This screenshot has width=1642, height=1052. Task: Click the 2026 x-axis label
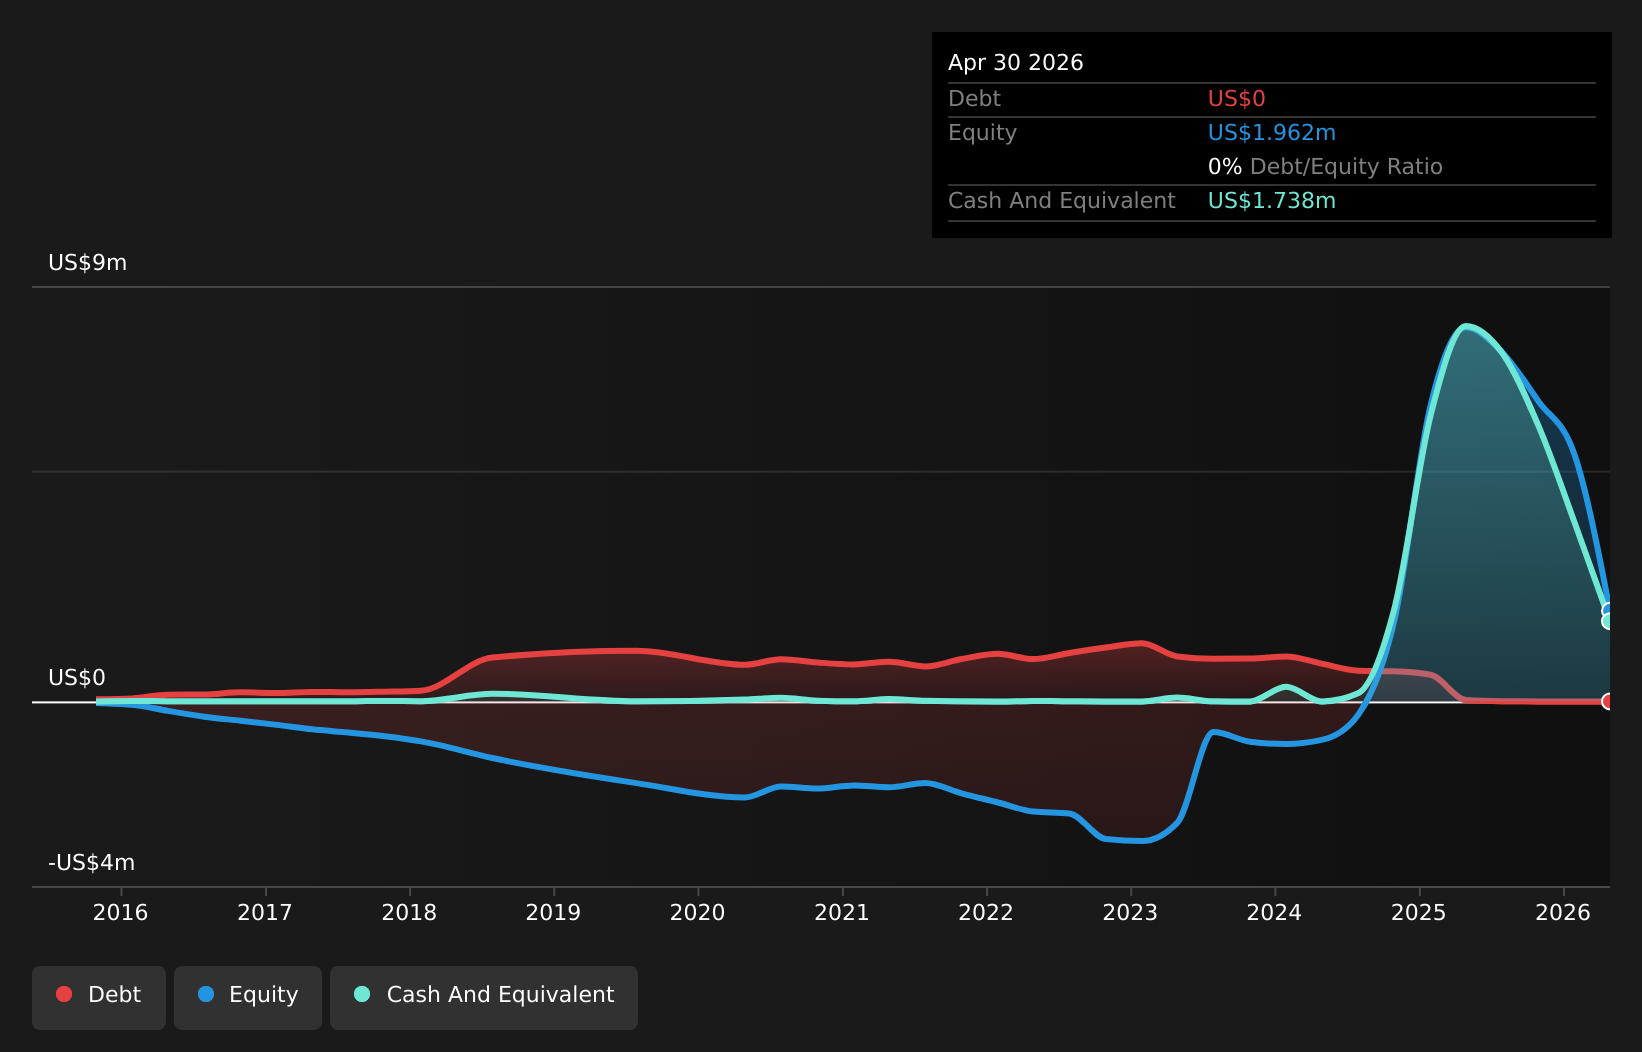point(1563,912)
